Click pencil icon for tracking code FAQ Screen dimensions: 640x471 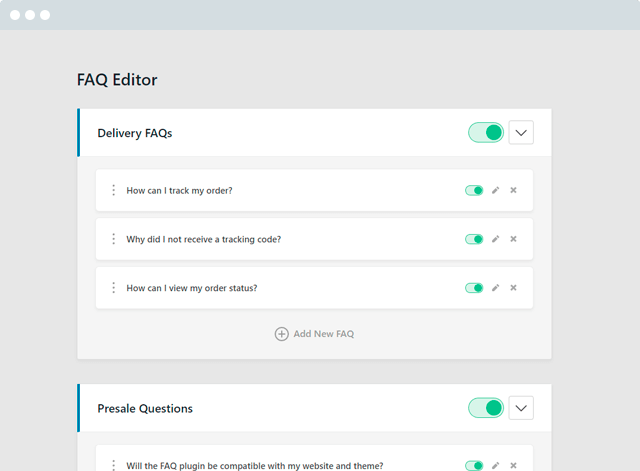pyautogui.click(x=495, y=239)
